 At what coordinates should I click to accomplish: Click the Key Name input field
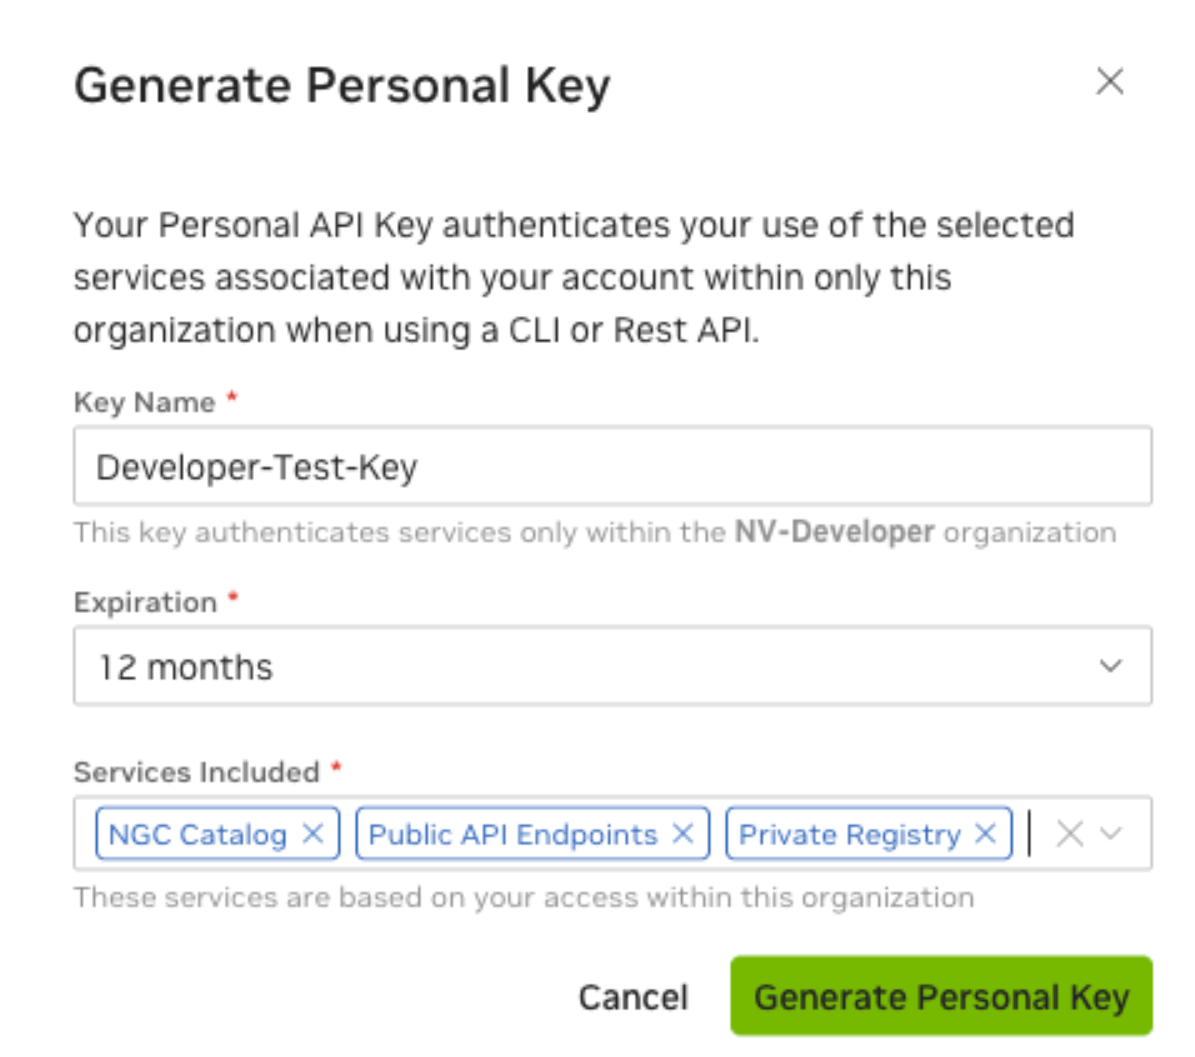click(x=612, y=466)
